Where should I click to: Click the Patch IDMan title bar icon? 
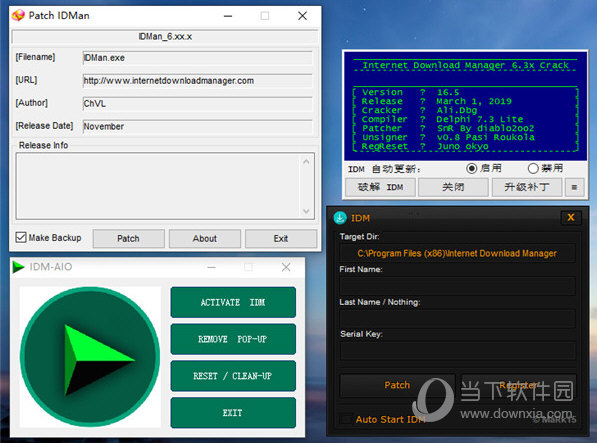(x=18, y=16)
